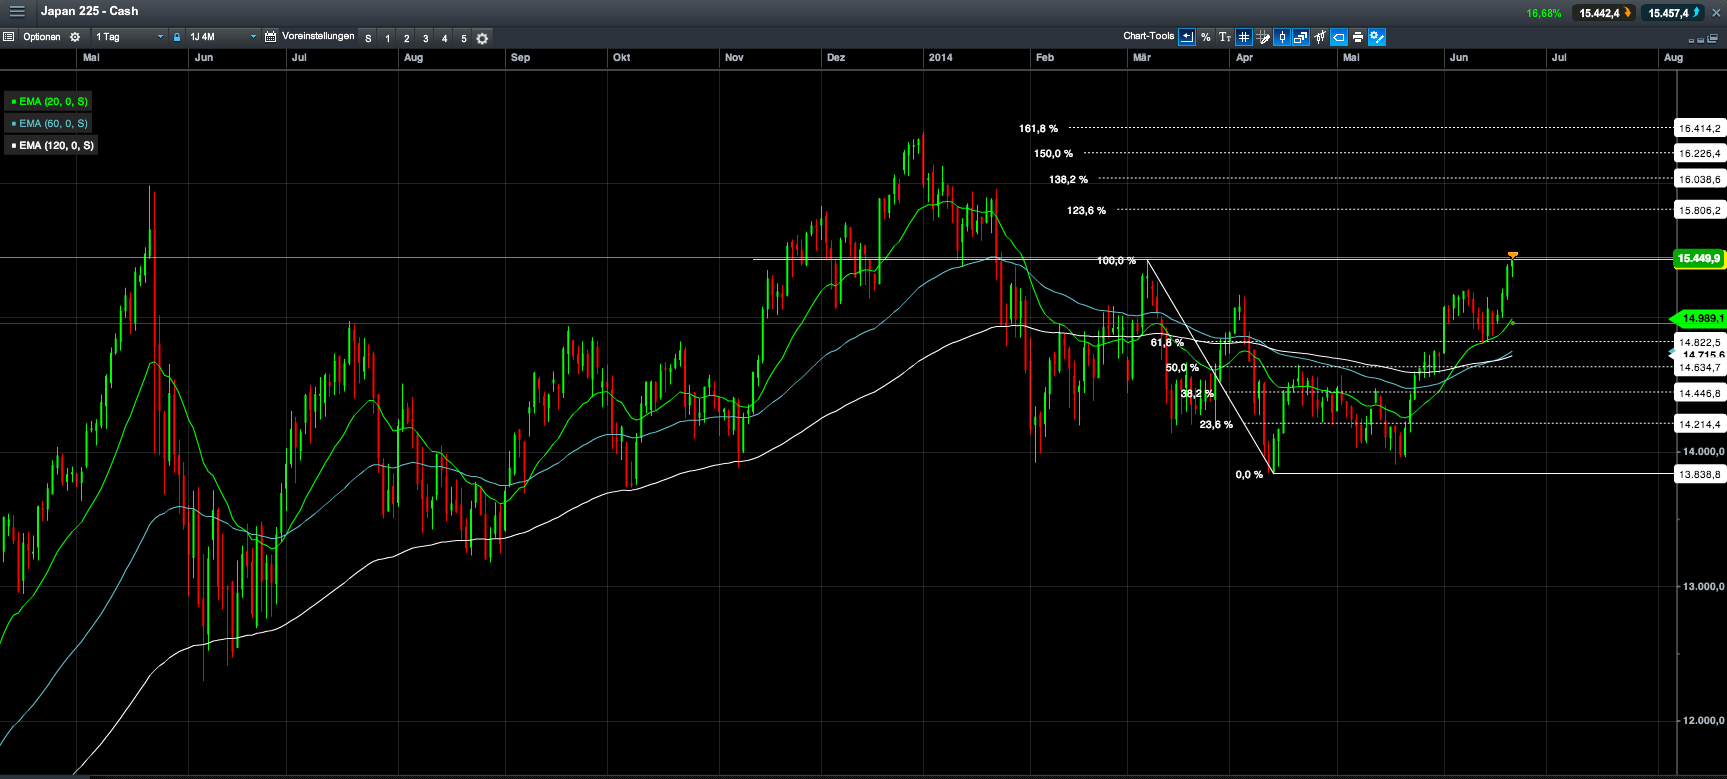
Task: Close the Japan 225 chart window
Action: click(1716, 13)
